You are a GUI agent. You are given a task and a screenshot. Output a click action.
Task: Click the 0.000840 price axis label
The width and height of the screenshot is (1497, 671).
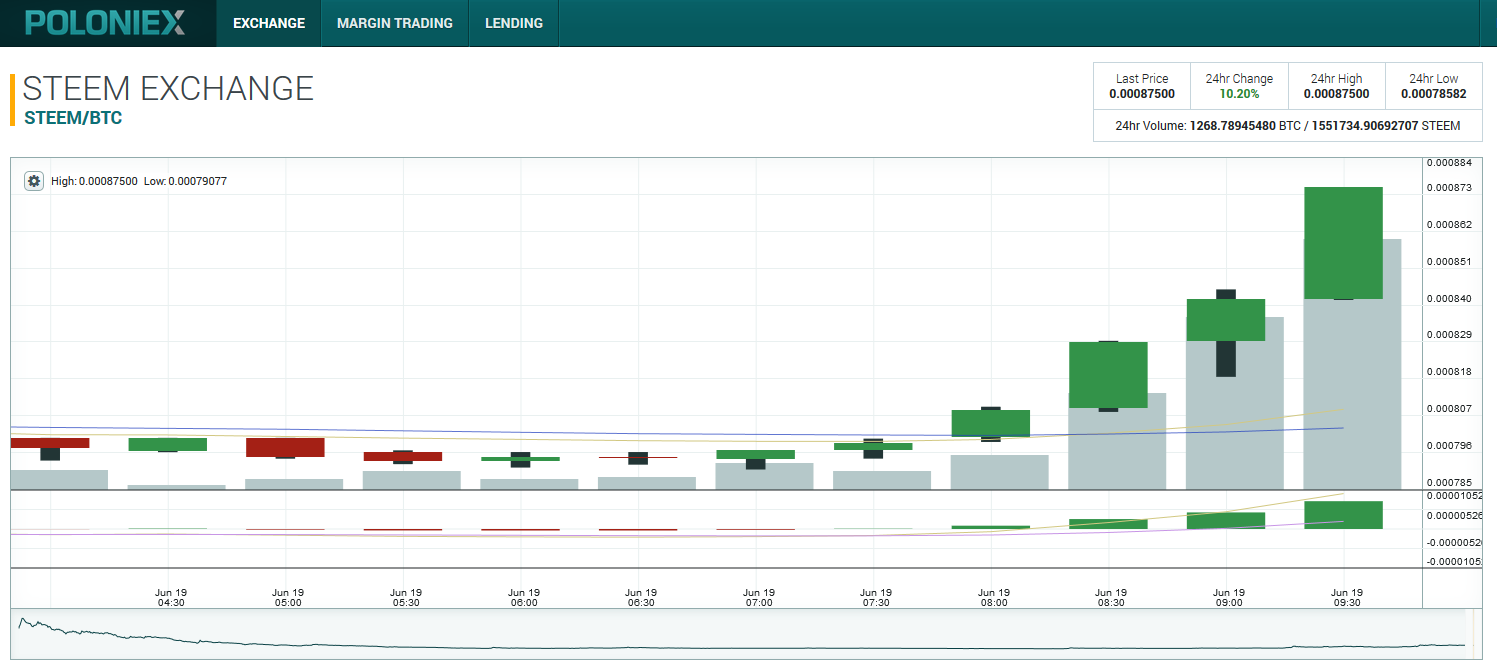1448,299
